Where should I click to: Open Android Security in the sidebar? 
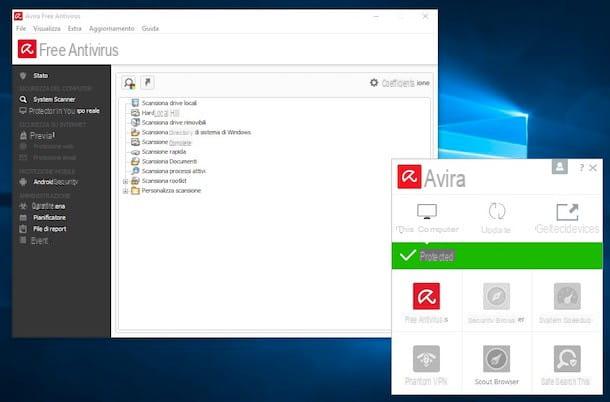click(x=56, y=182)
